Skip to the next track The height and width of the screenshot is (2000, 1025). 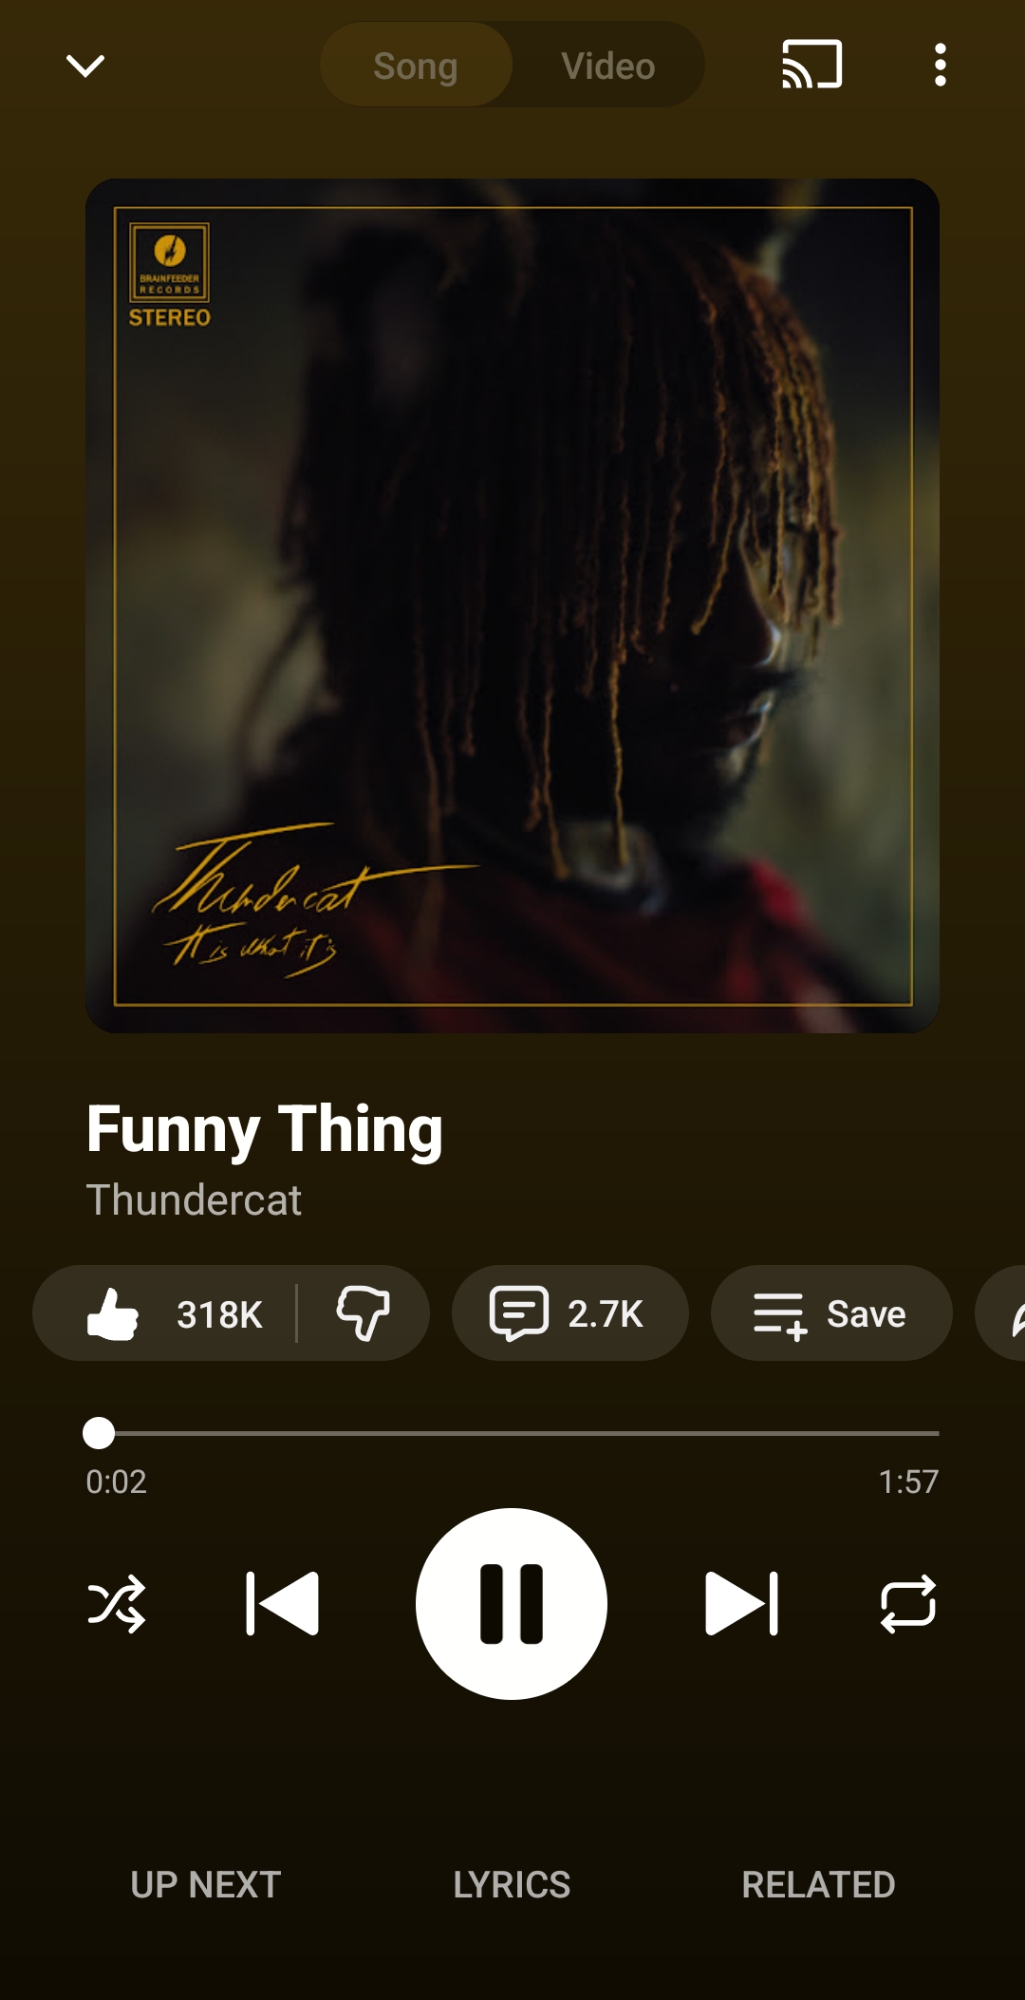coord(741,1604)
